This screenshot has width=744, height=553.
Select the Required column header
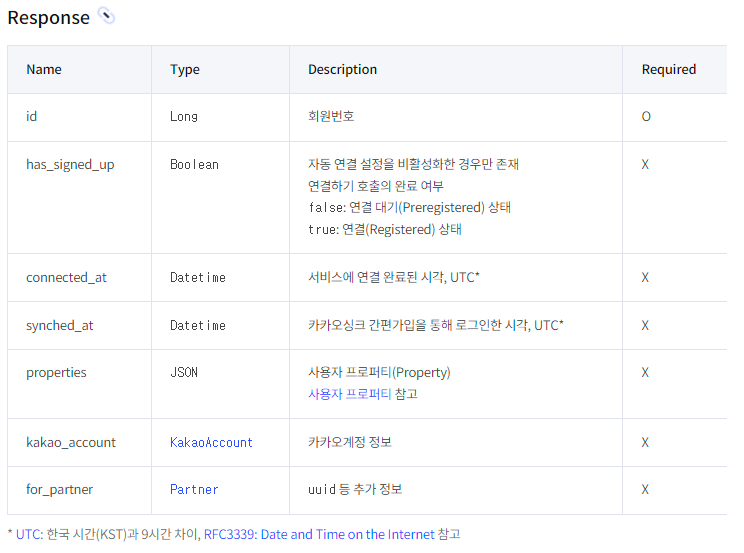point(669,70)
